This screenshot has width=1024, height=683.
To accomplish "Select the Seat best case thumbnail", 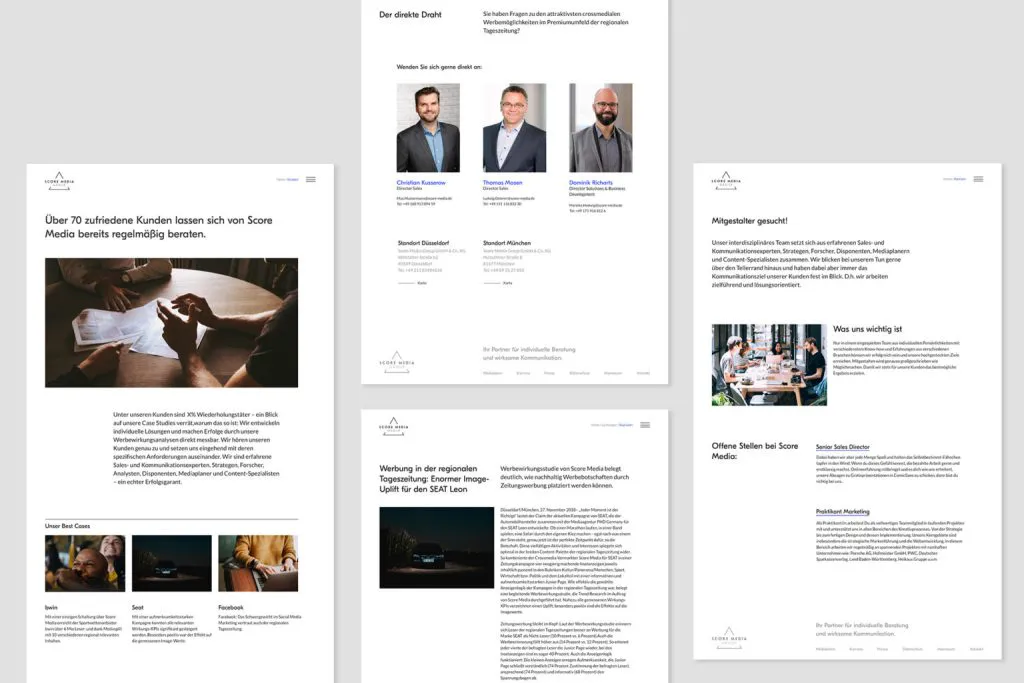I will point(171,563).
